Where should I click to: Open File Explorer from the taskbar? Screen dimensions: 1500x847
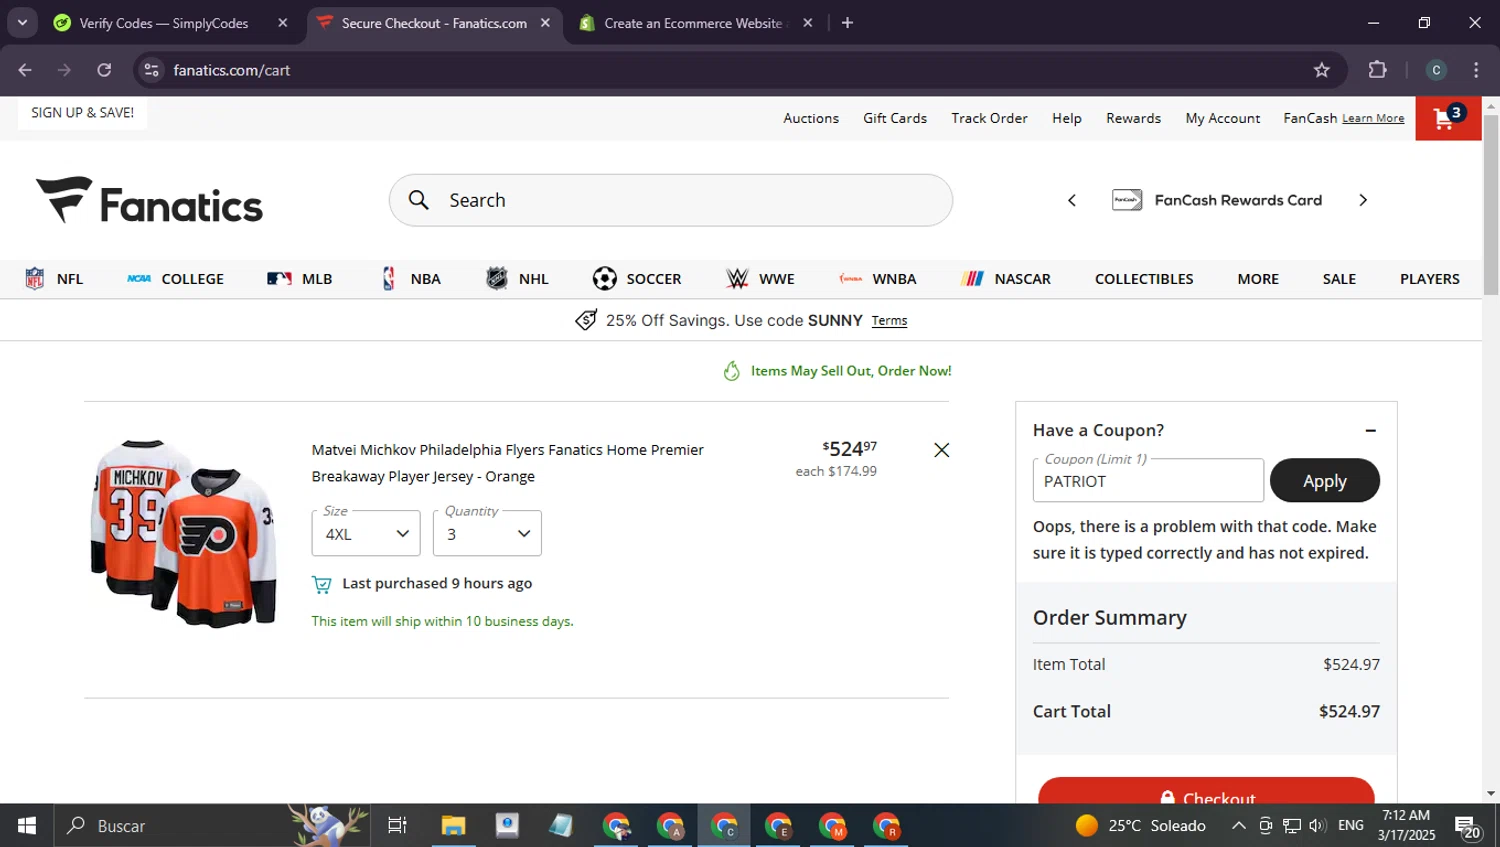coord(453,826)
